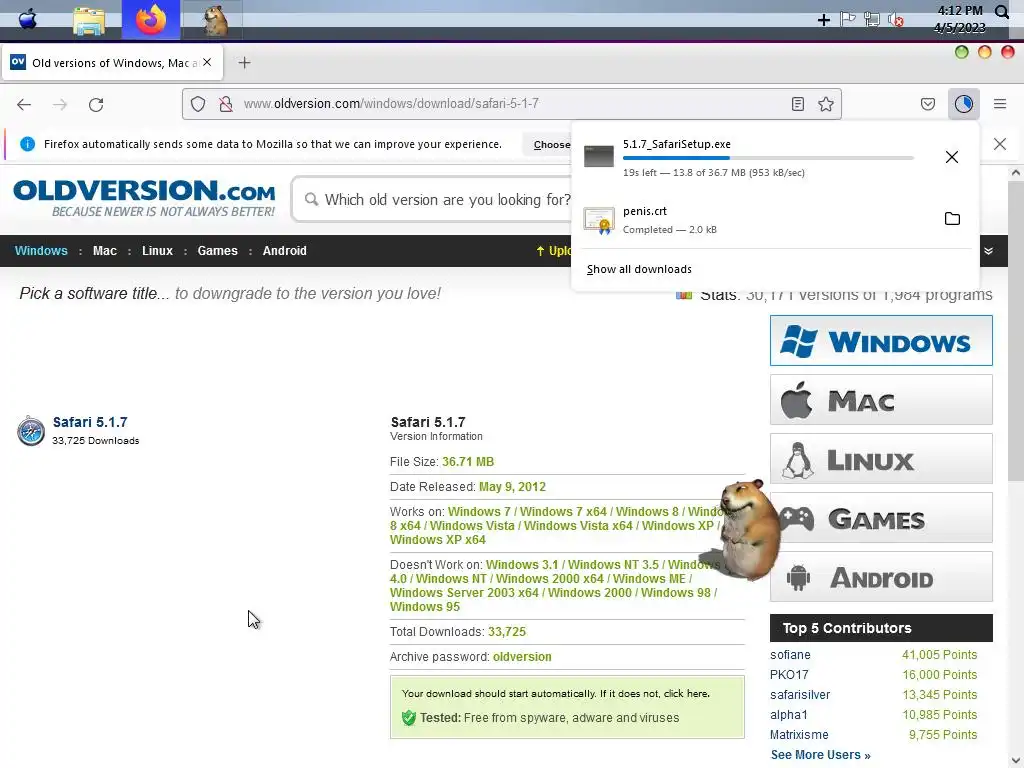Close the Old versions of Windows tab
The image size is (1024, 768).
(207, 63)
